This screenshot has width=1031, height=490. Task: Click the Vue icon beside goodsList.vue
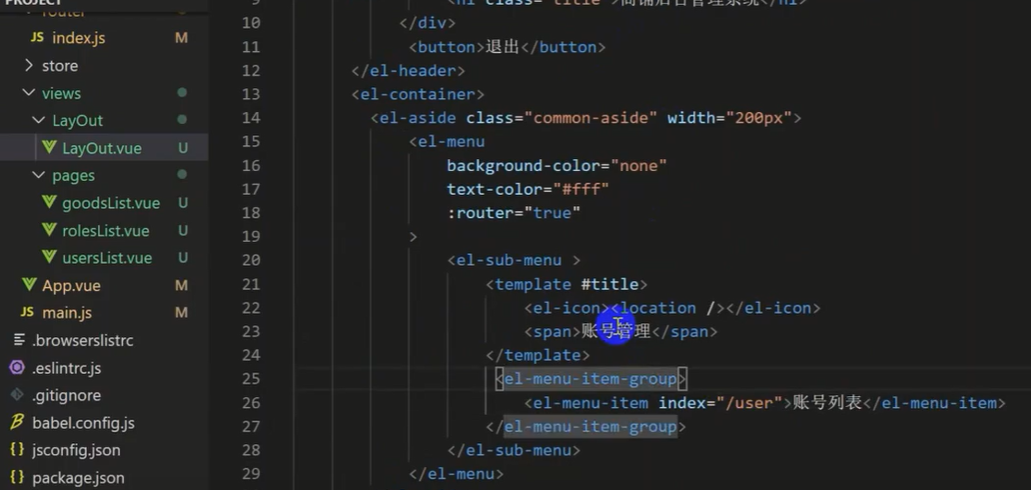[49, 203]
